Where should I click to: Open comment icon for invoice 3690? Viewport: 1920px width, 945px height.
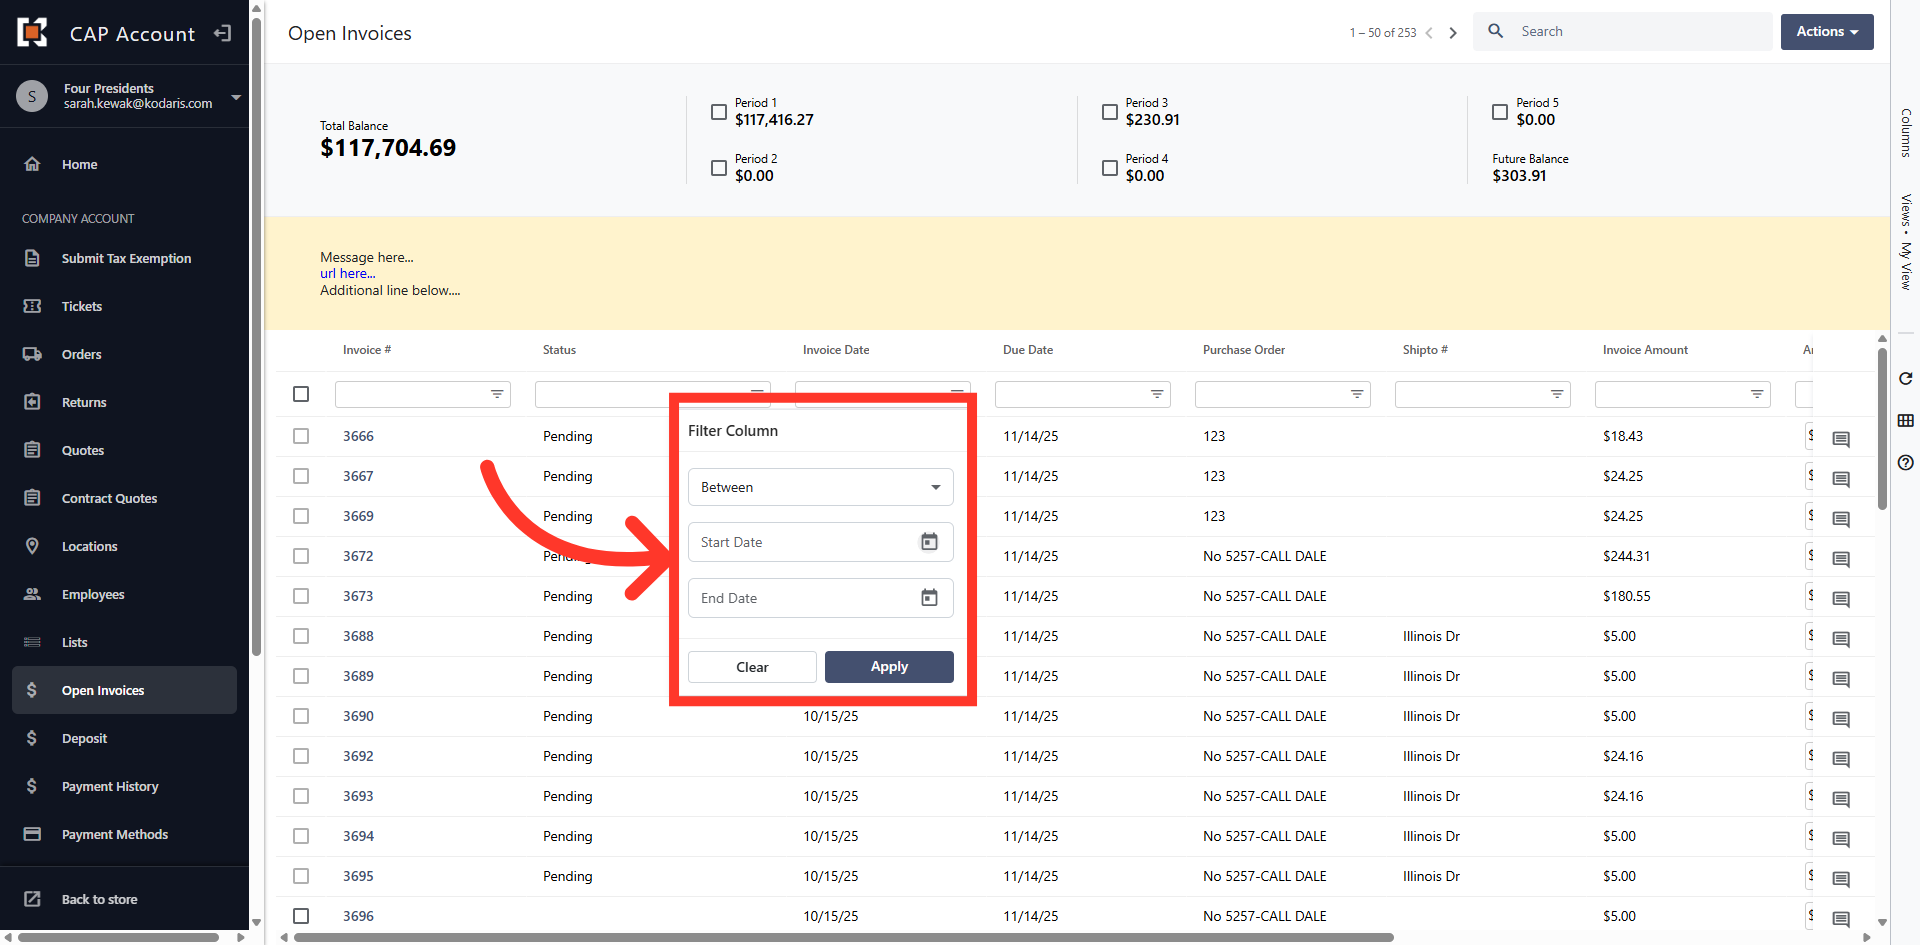[1841, 719]
